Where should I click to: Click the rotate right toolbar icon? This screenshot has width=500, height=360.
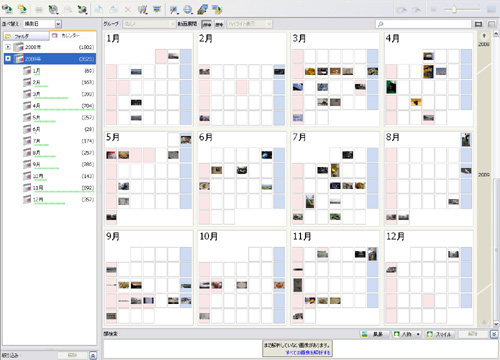tap(114, 9)
